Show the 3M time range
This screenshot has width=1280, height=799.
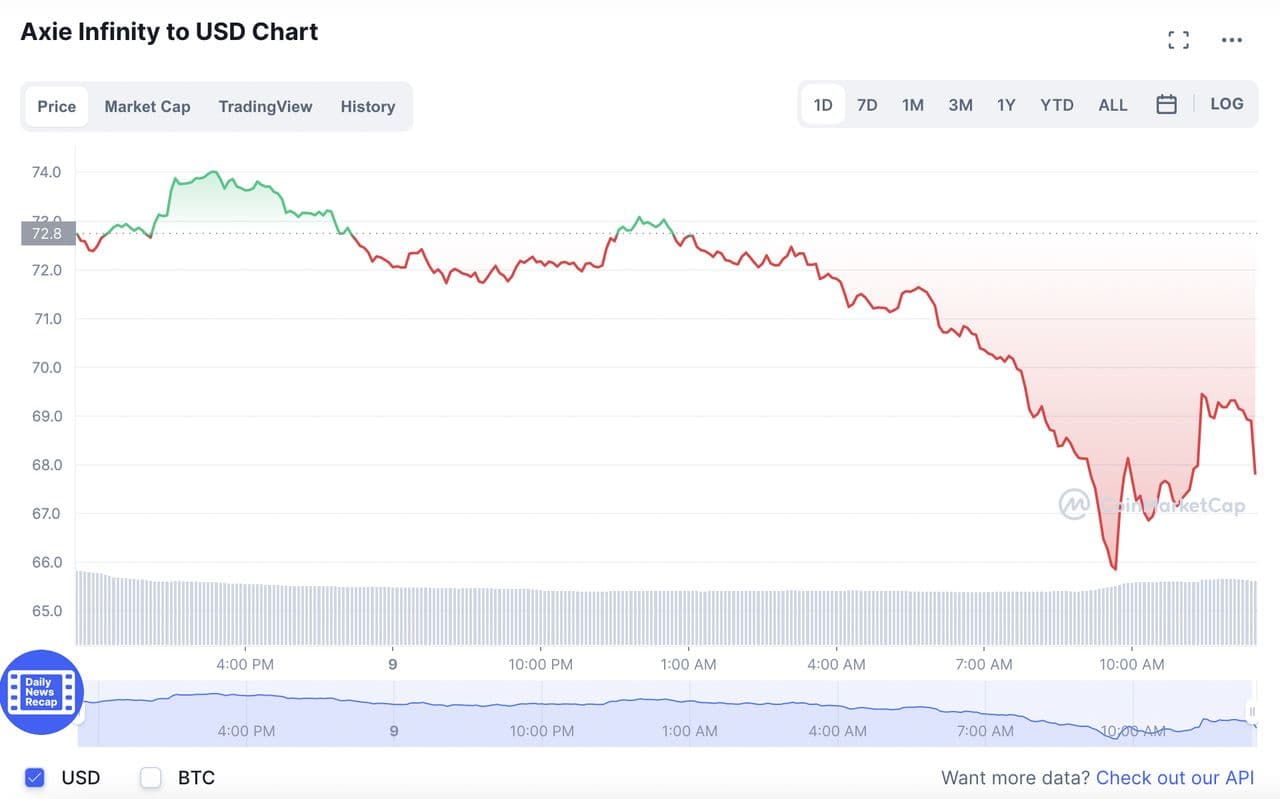click(960, 105)
